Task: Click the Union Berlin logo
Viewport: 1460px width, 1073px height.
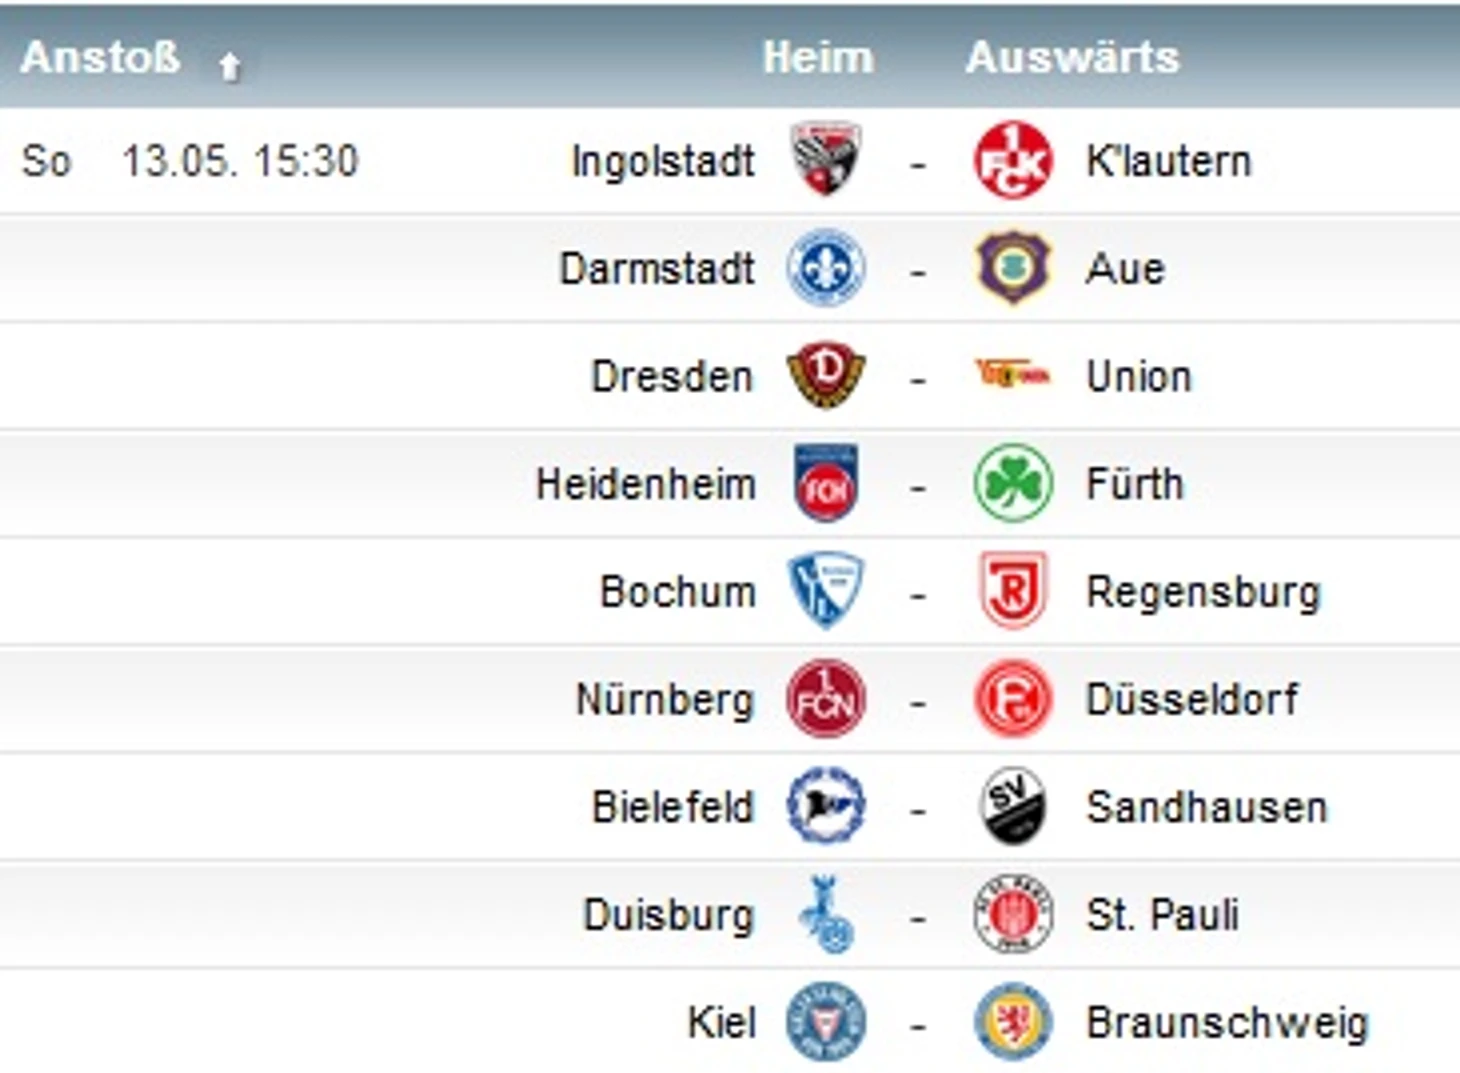Action: [1012, 374]
